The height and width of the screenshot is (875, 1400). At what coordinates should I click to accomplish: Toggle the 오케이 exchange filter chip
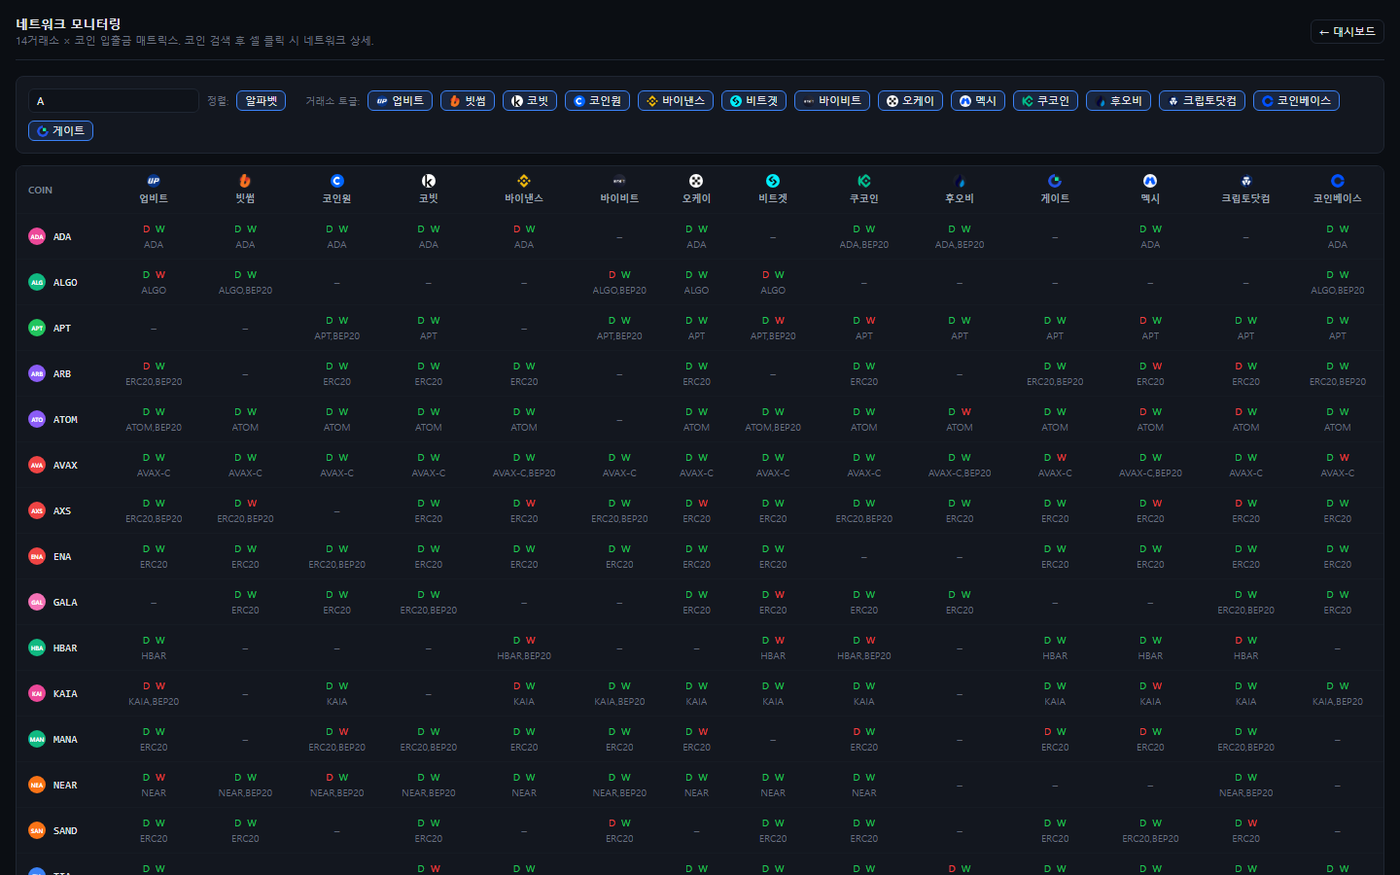[910, 101]
